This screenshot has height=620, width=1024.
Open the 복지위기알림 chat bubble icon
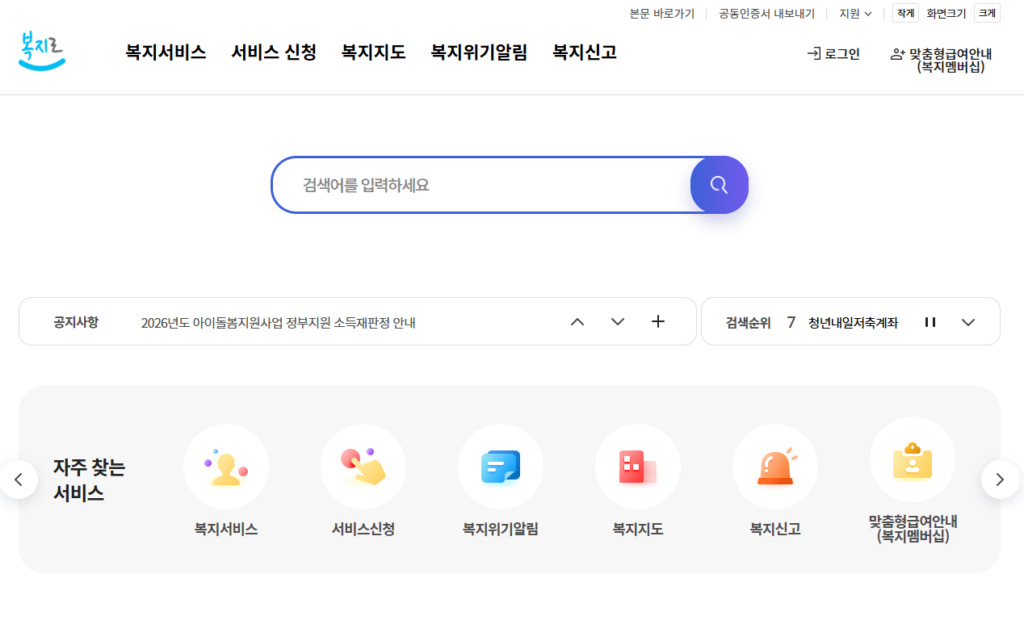pyautogui.click(x=500, y=466)
